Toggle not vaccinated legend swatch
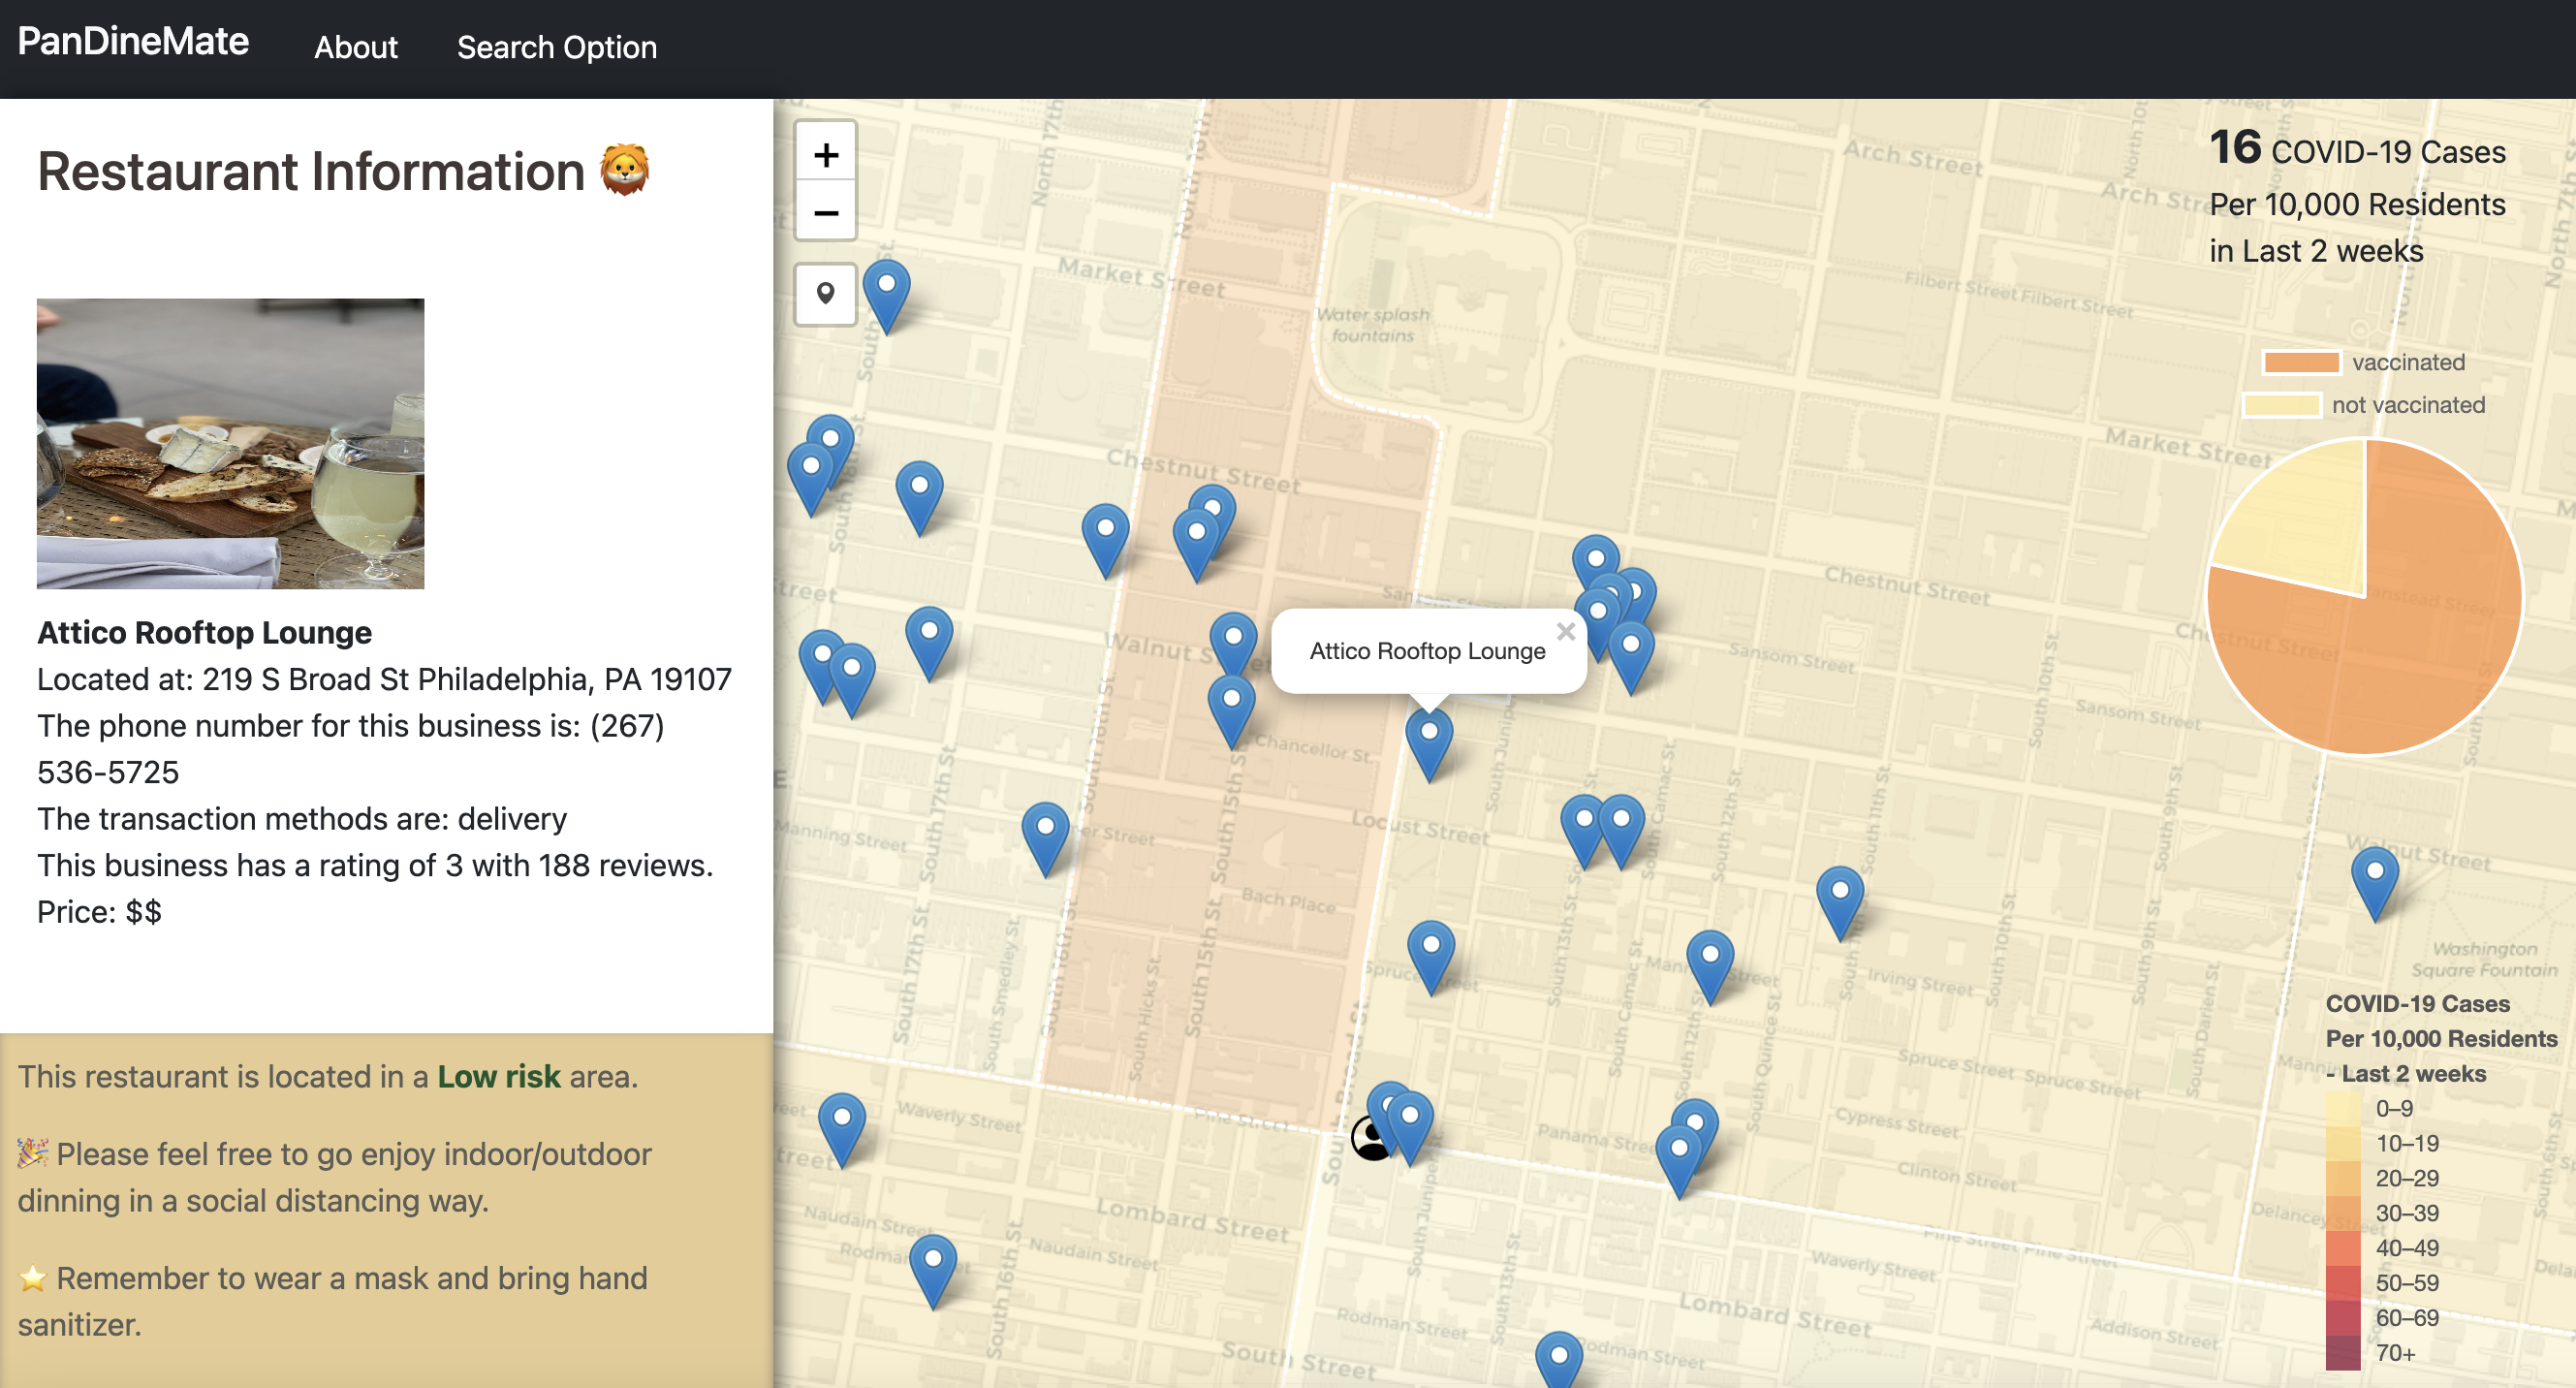 2280,405
